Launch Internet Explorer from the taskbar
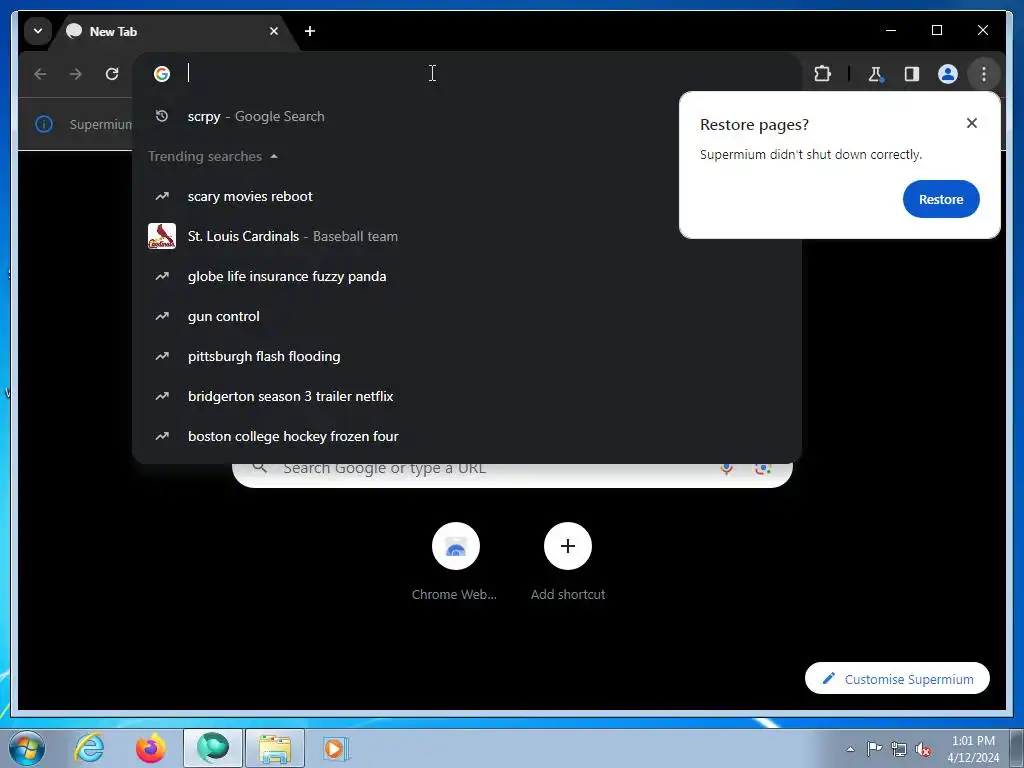 point(89,748)
